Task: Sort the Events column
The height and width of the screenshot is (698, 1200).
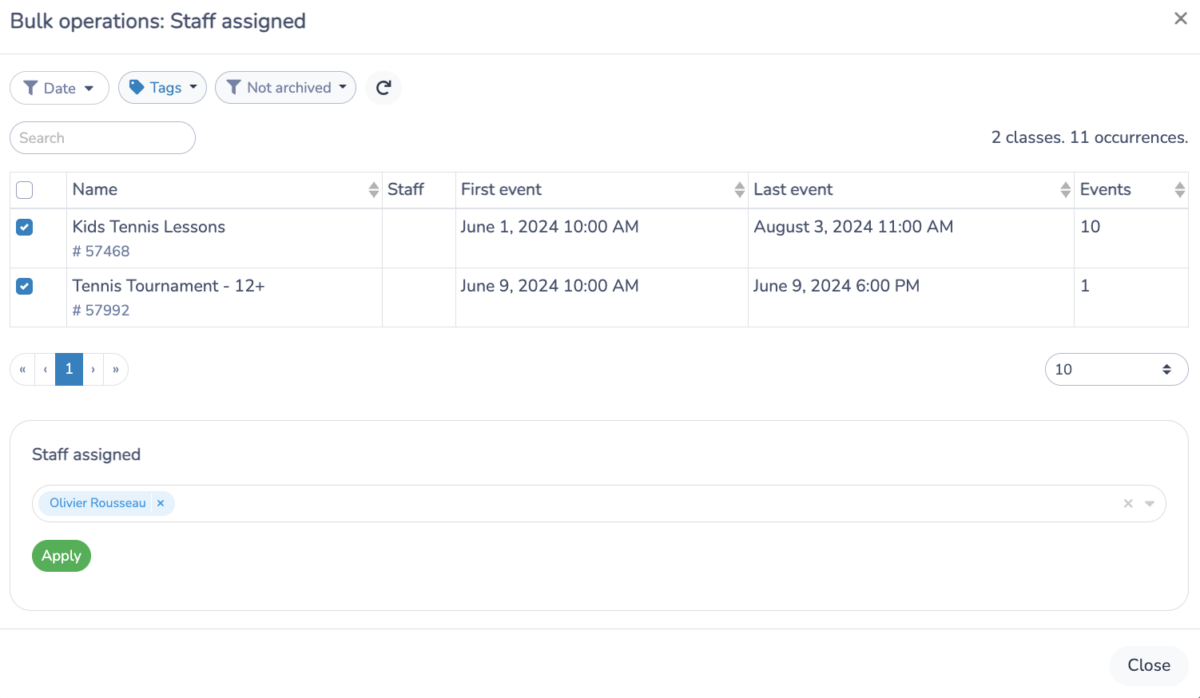Action: click(x=1180, y=189)
